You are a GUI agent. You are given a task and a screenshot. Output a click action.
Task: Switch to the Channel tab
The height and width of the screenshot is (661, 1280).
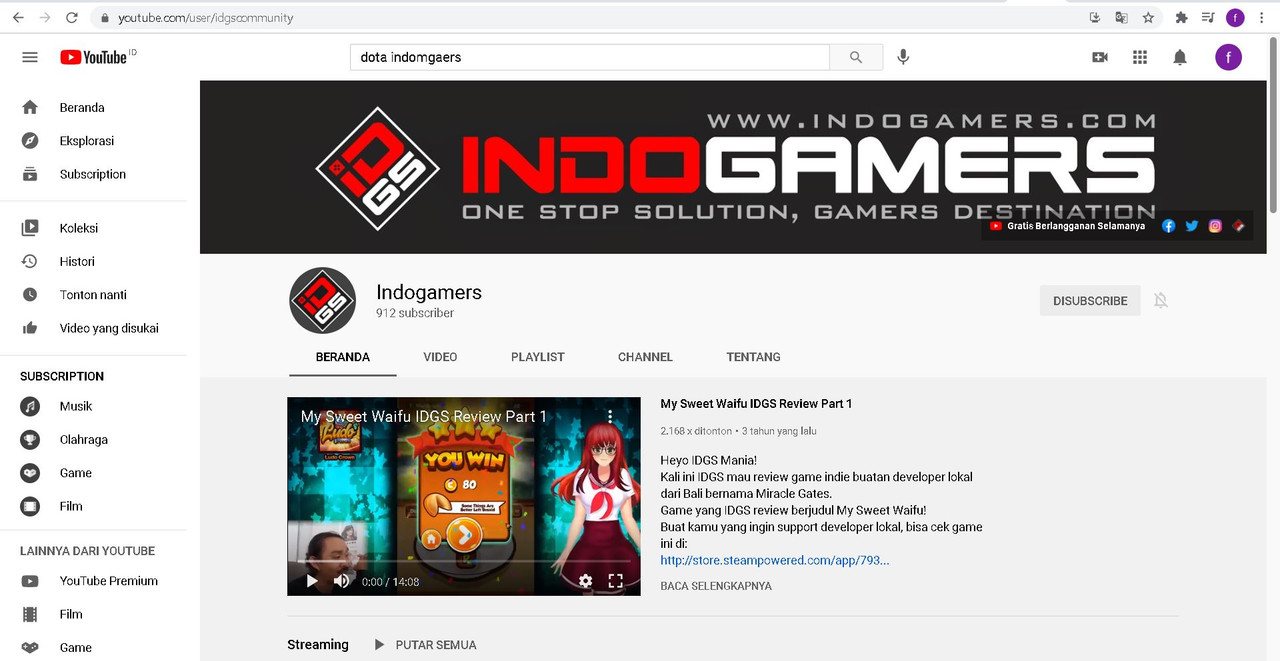(x=645, y=357)
